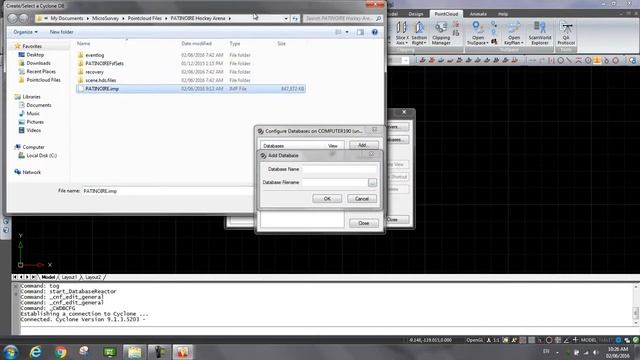Switch to the Layout1 tab
The width and height of the screenshot is (640, 360).
69,277
